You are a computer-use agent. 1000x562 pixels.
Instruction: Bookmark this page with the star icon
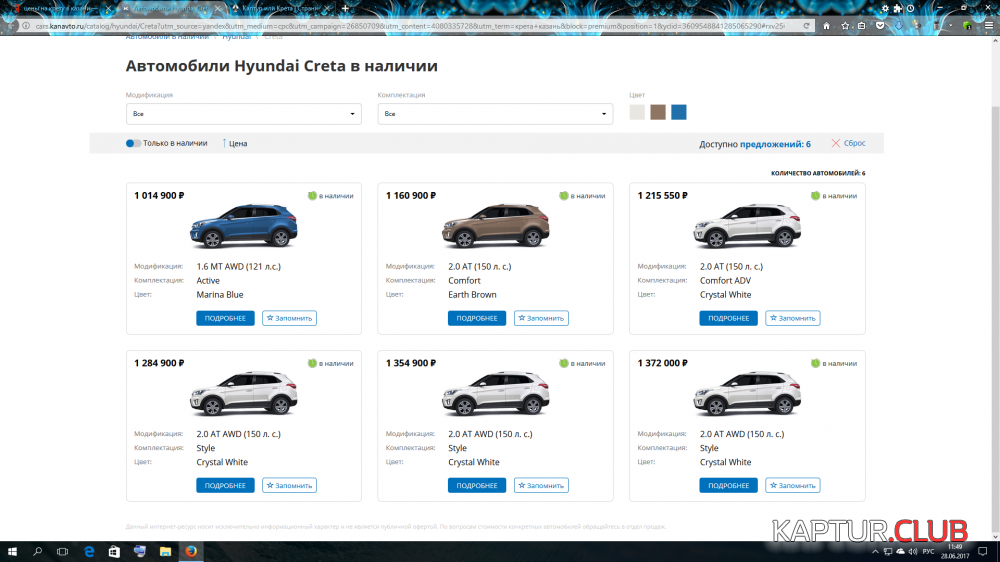tap(845, 26)
